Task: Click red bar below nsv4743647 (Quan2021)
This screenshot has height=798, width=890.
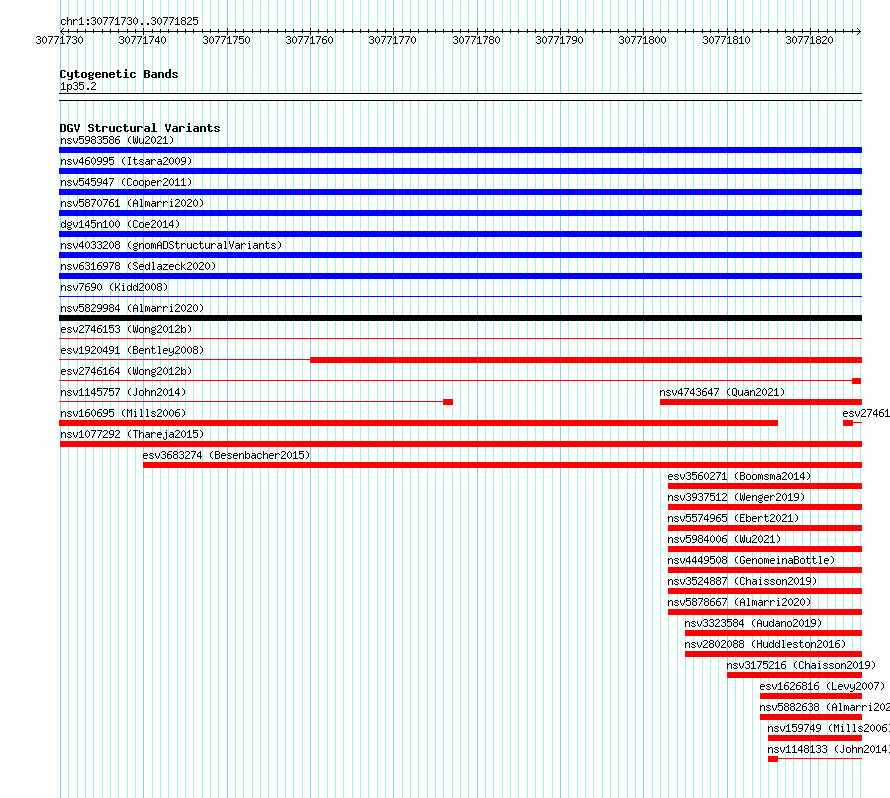Action: pos(761,402)
